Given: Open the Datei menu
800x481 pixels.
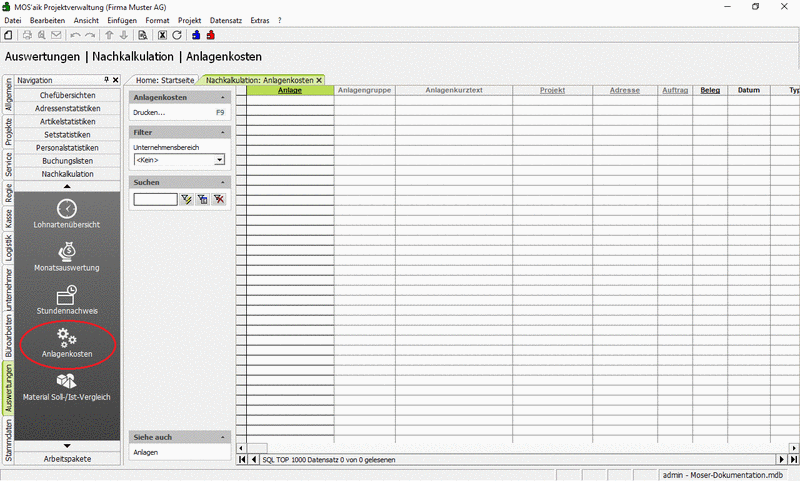Looking at the screenshot, I should pyautogui.click(x=13, y=20).
